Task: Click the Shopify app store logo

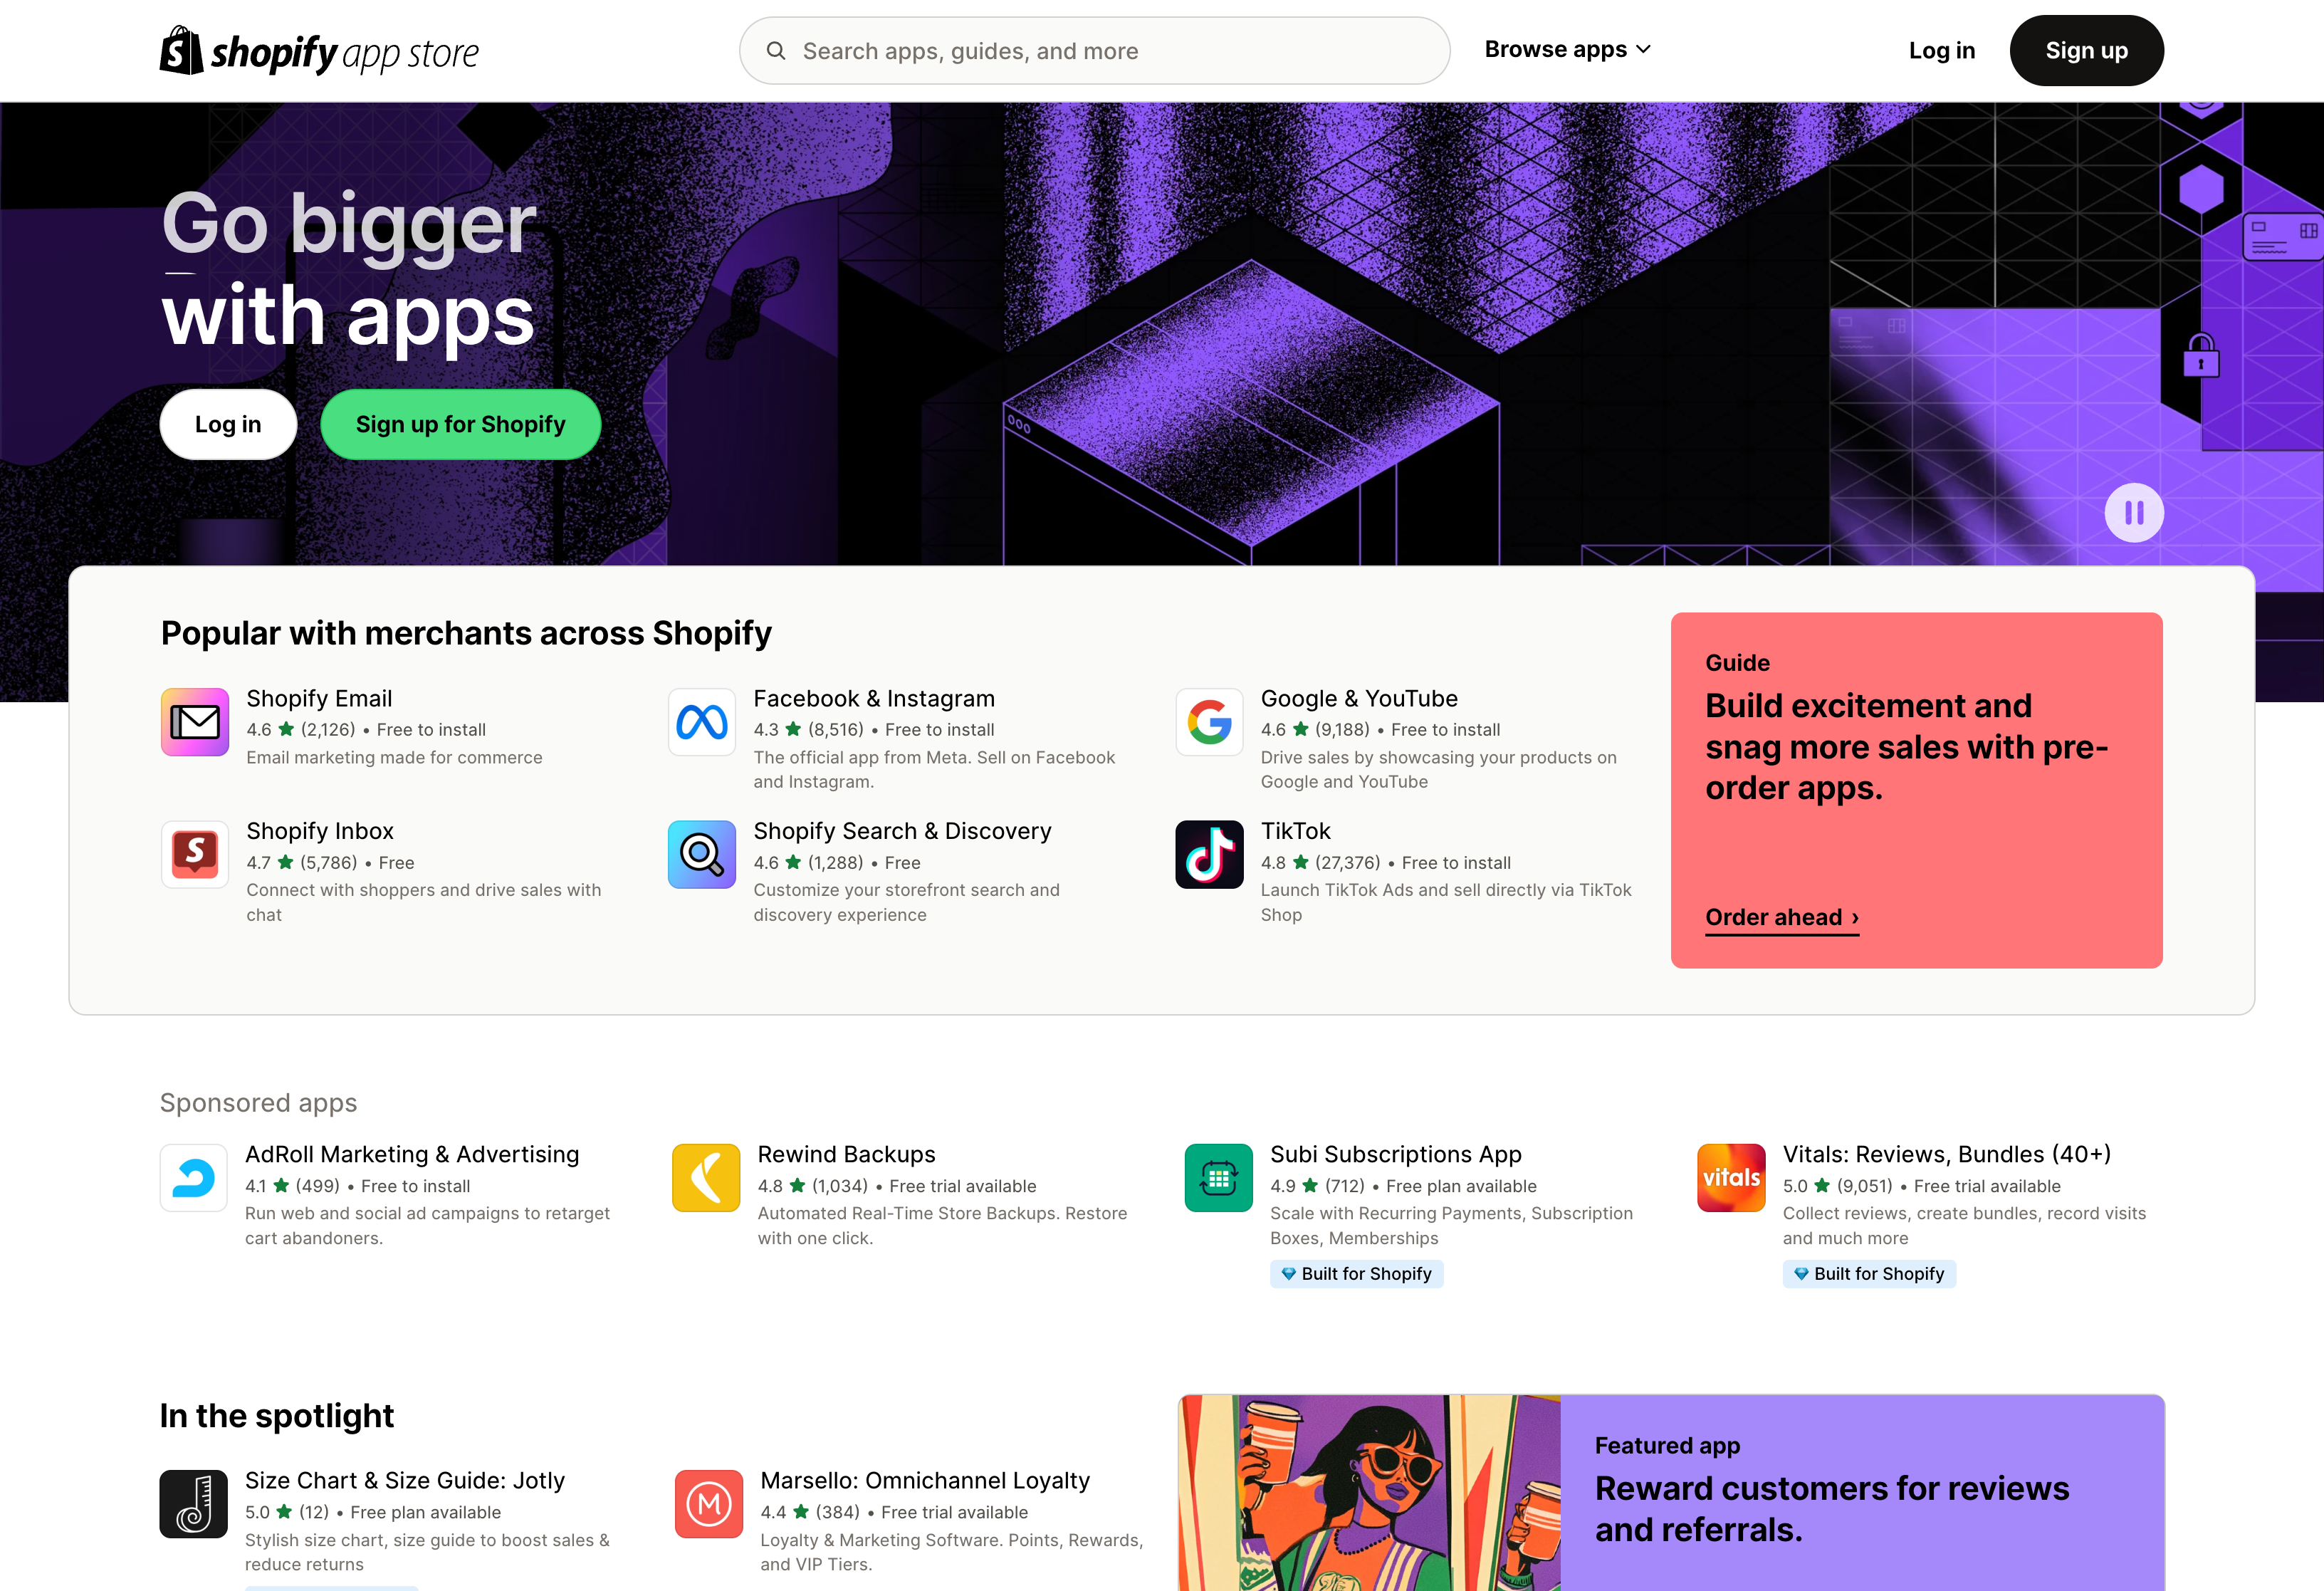Action: tap(319, 51)
